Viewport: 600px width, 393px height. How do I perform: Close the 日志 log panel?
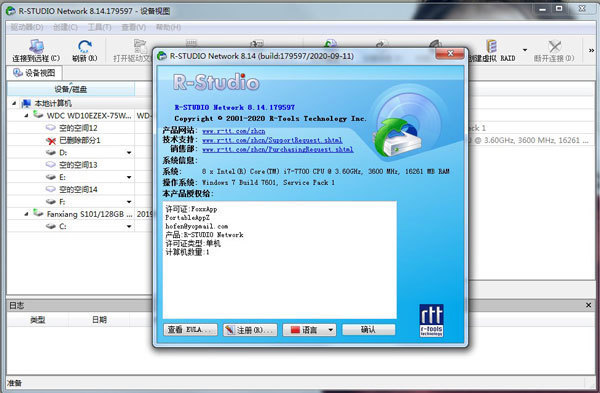(588, 305)
